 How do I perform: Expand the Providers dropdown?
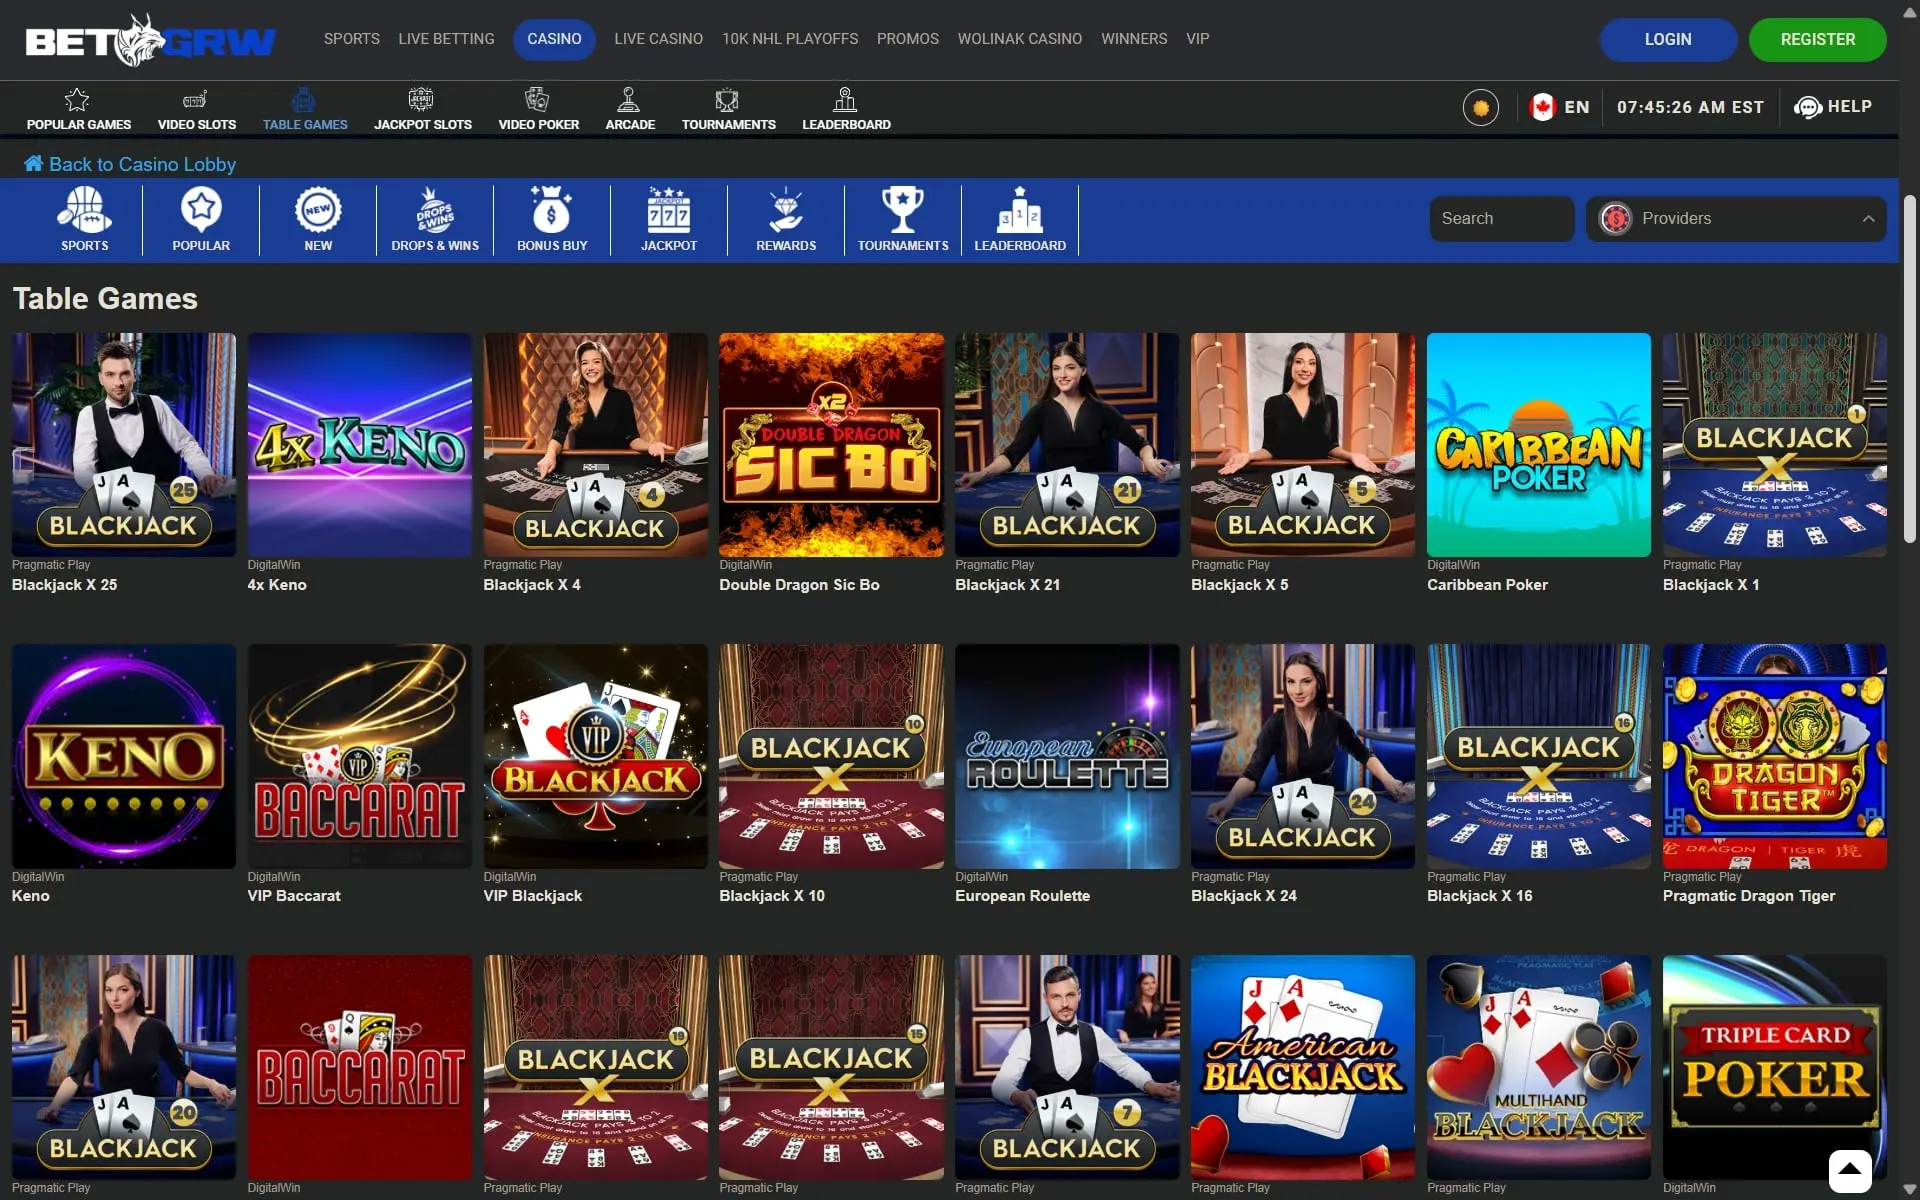click(x=1735, y=219)
